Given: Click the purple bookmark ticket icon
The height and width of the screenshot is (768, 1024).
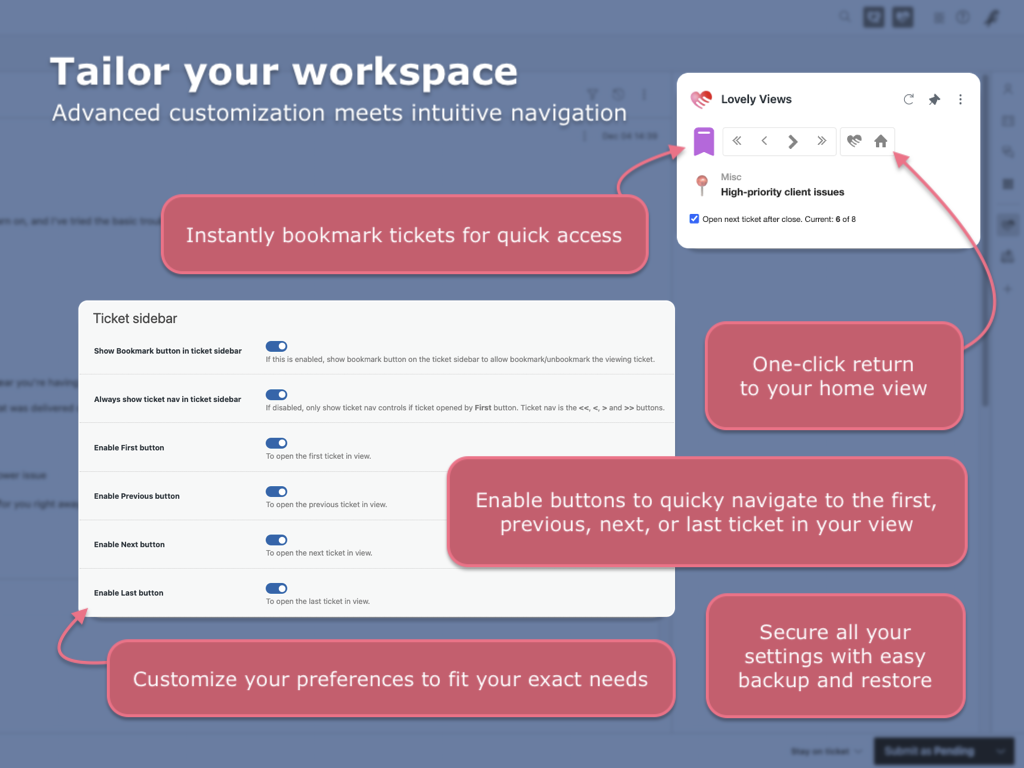Looking at the screenshot, I should [704, 141].
